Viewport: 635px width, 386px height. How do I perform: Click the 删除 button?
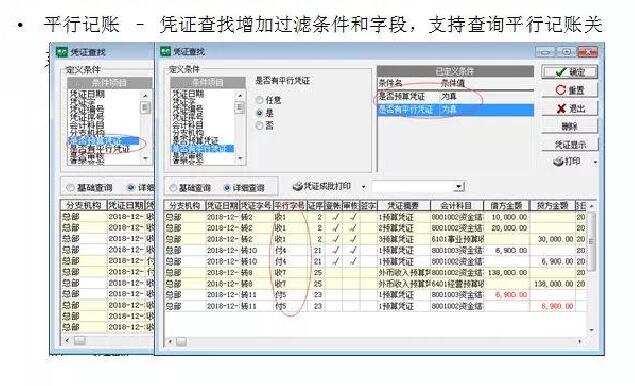tap(569, 126)
